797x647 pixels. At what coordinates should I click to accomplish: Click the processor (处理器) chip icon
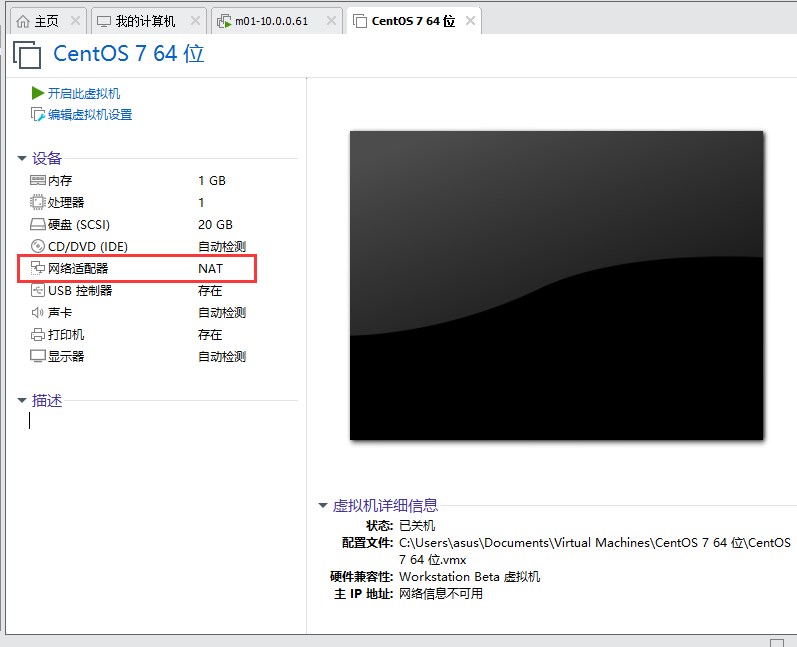pos(38,202)
